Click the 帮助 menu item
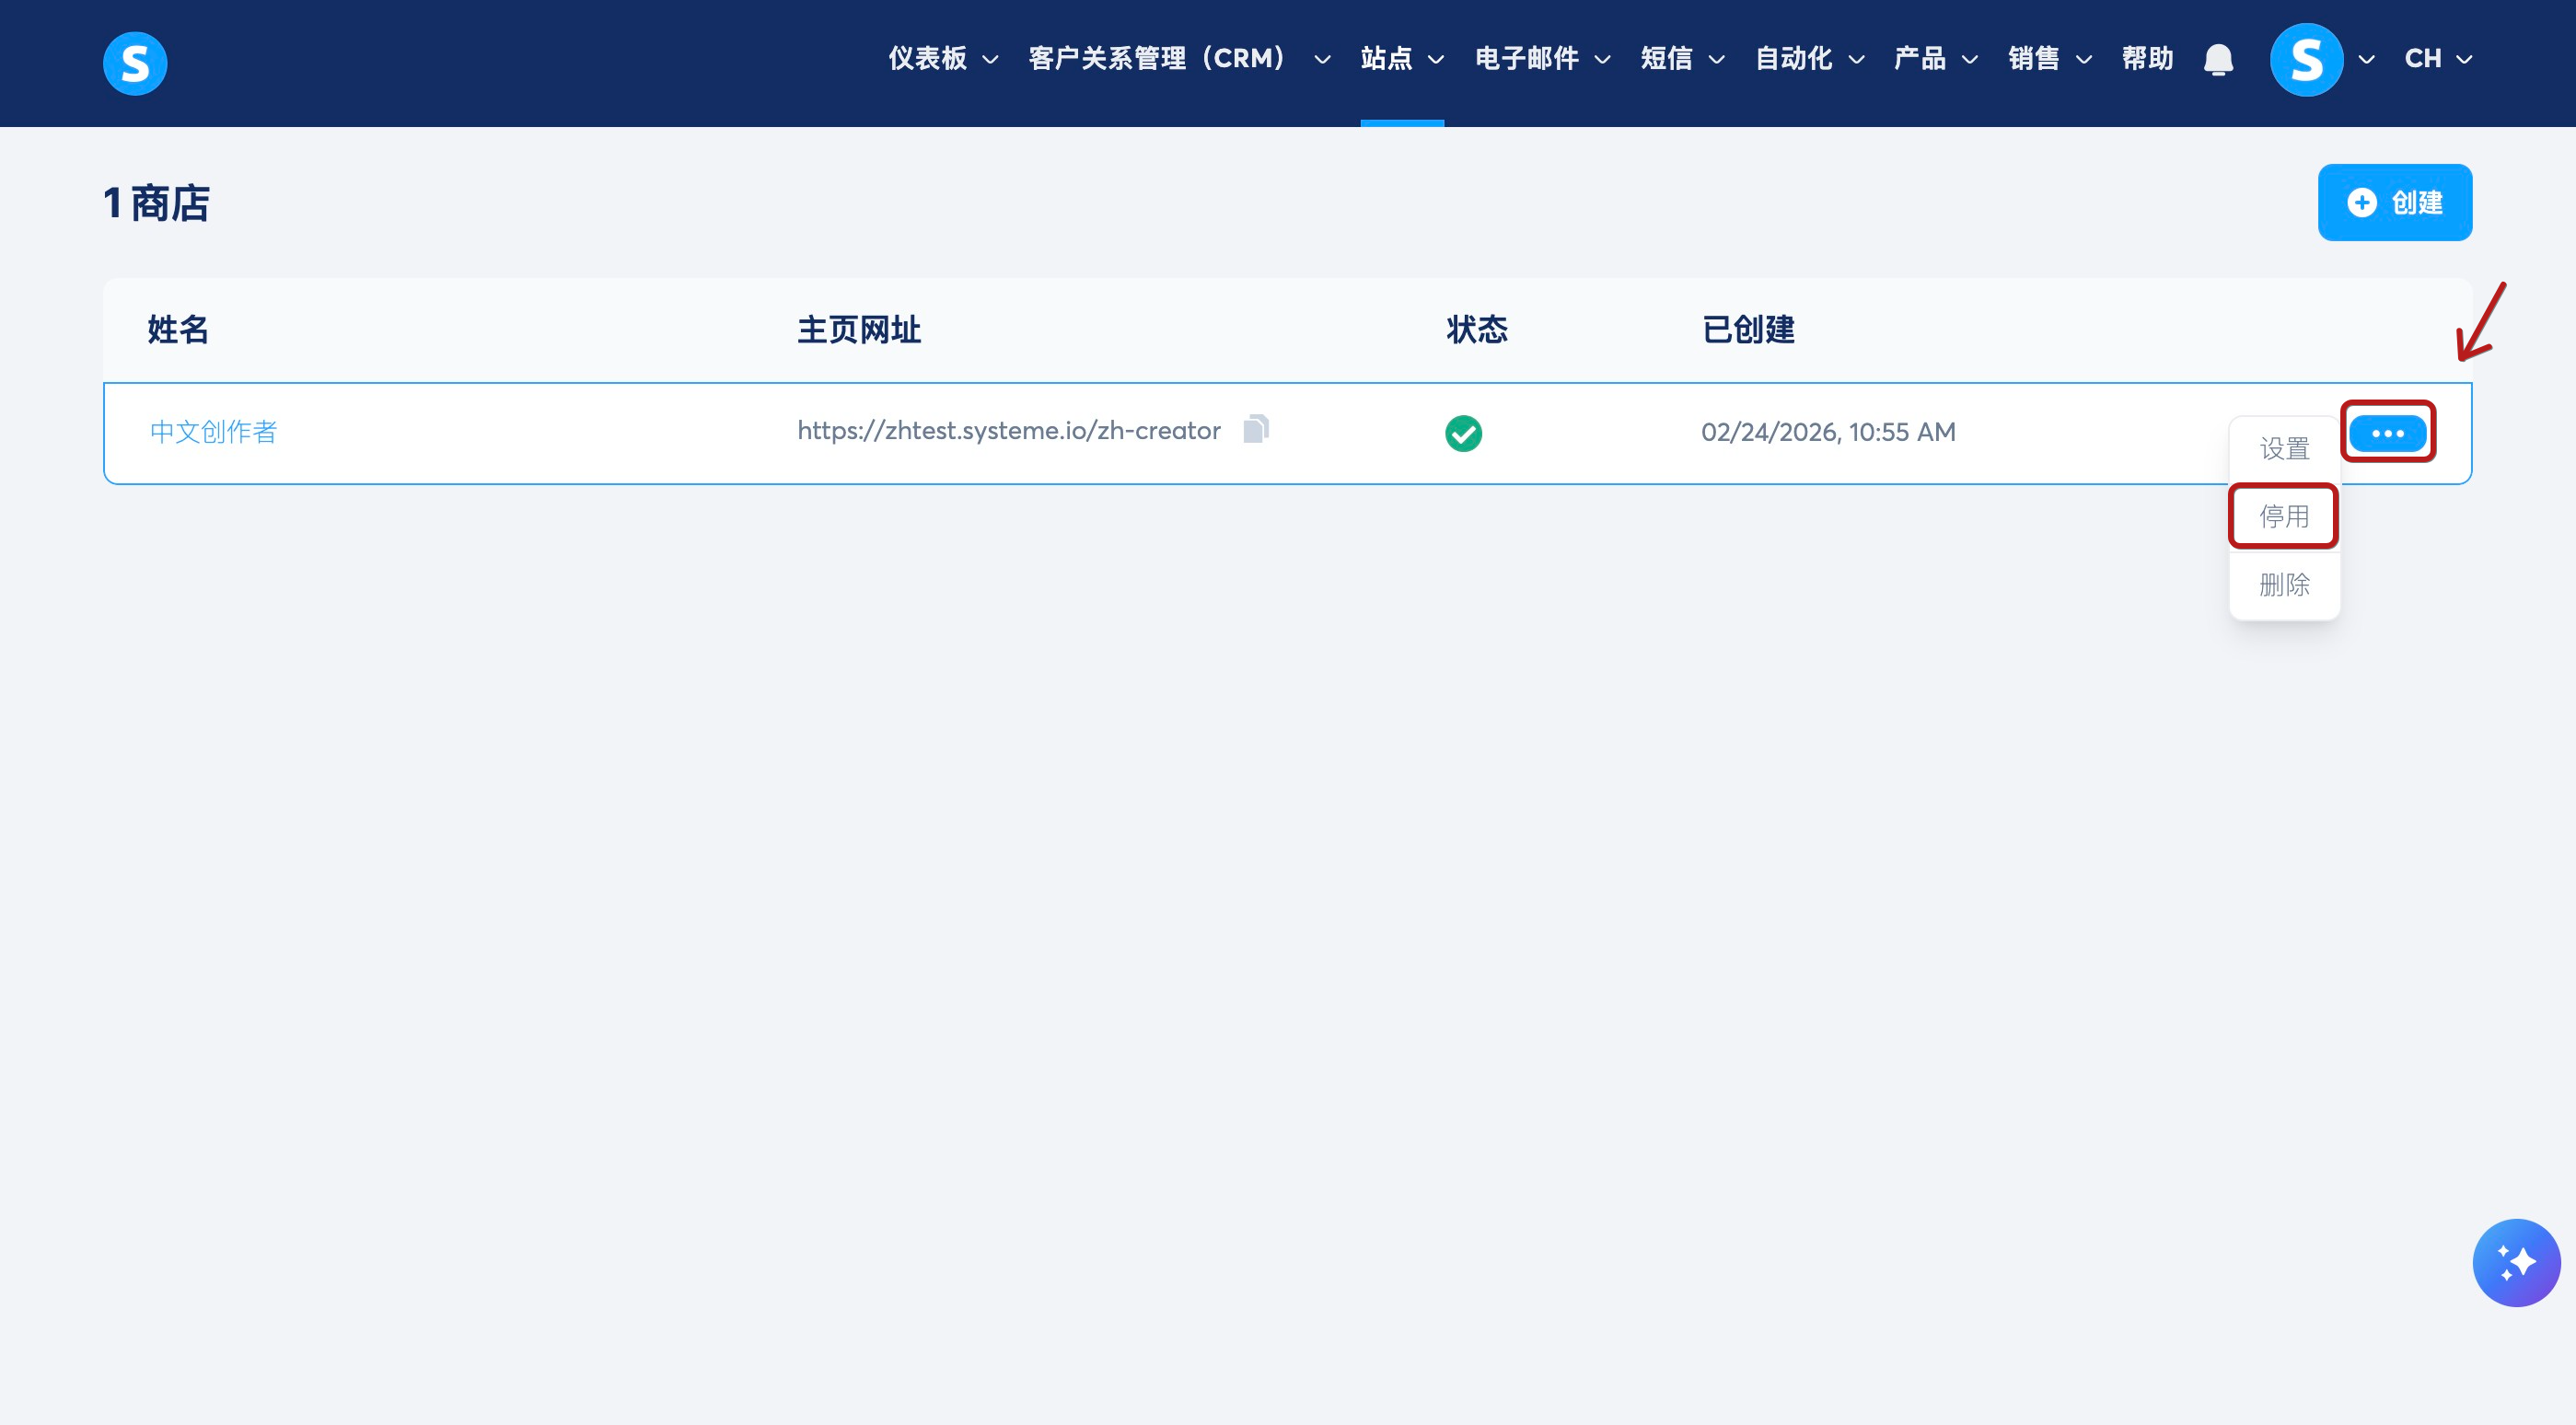Image resolution: width=2576 pixels, height=1425 pixels. point(2147,59)
